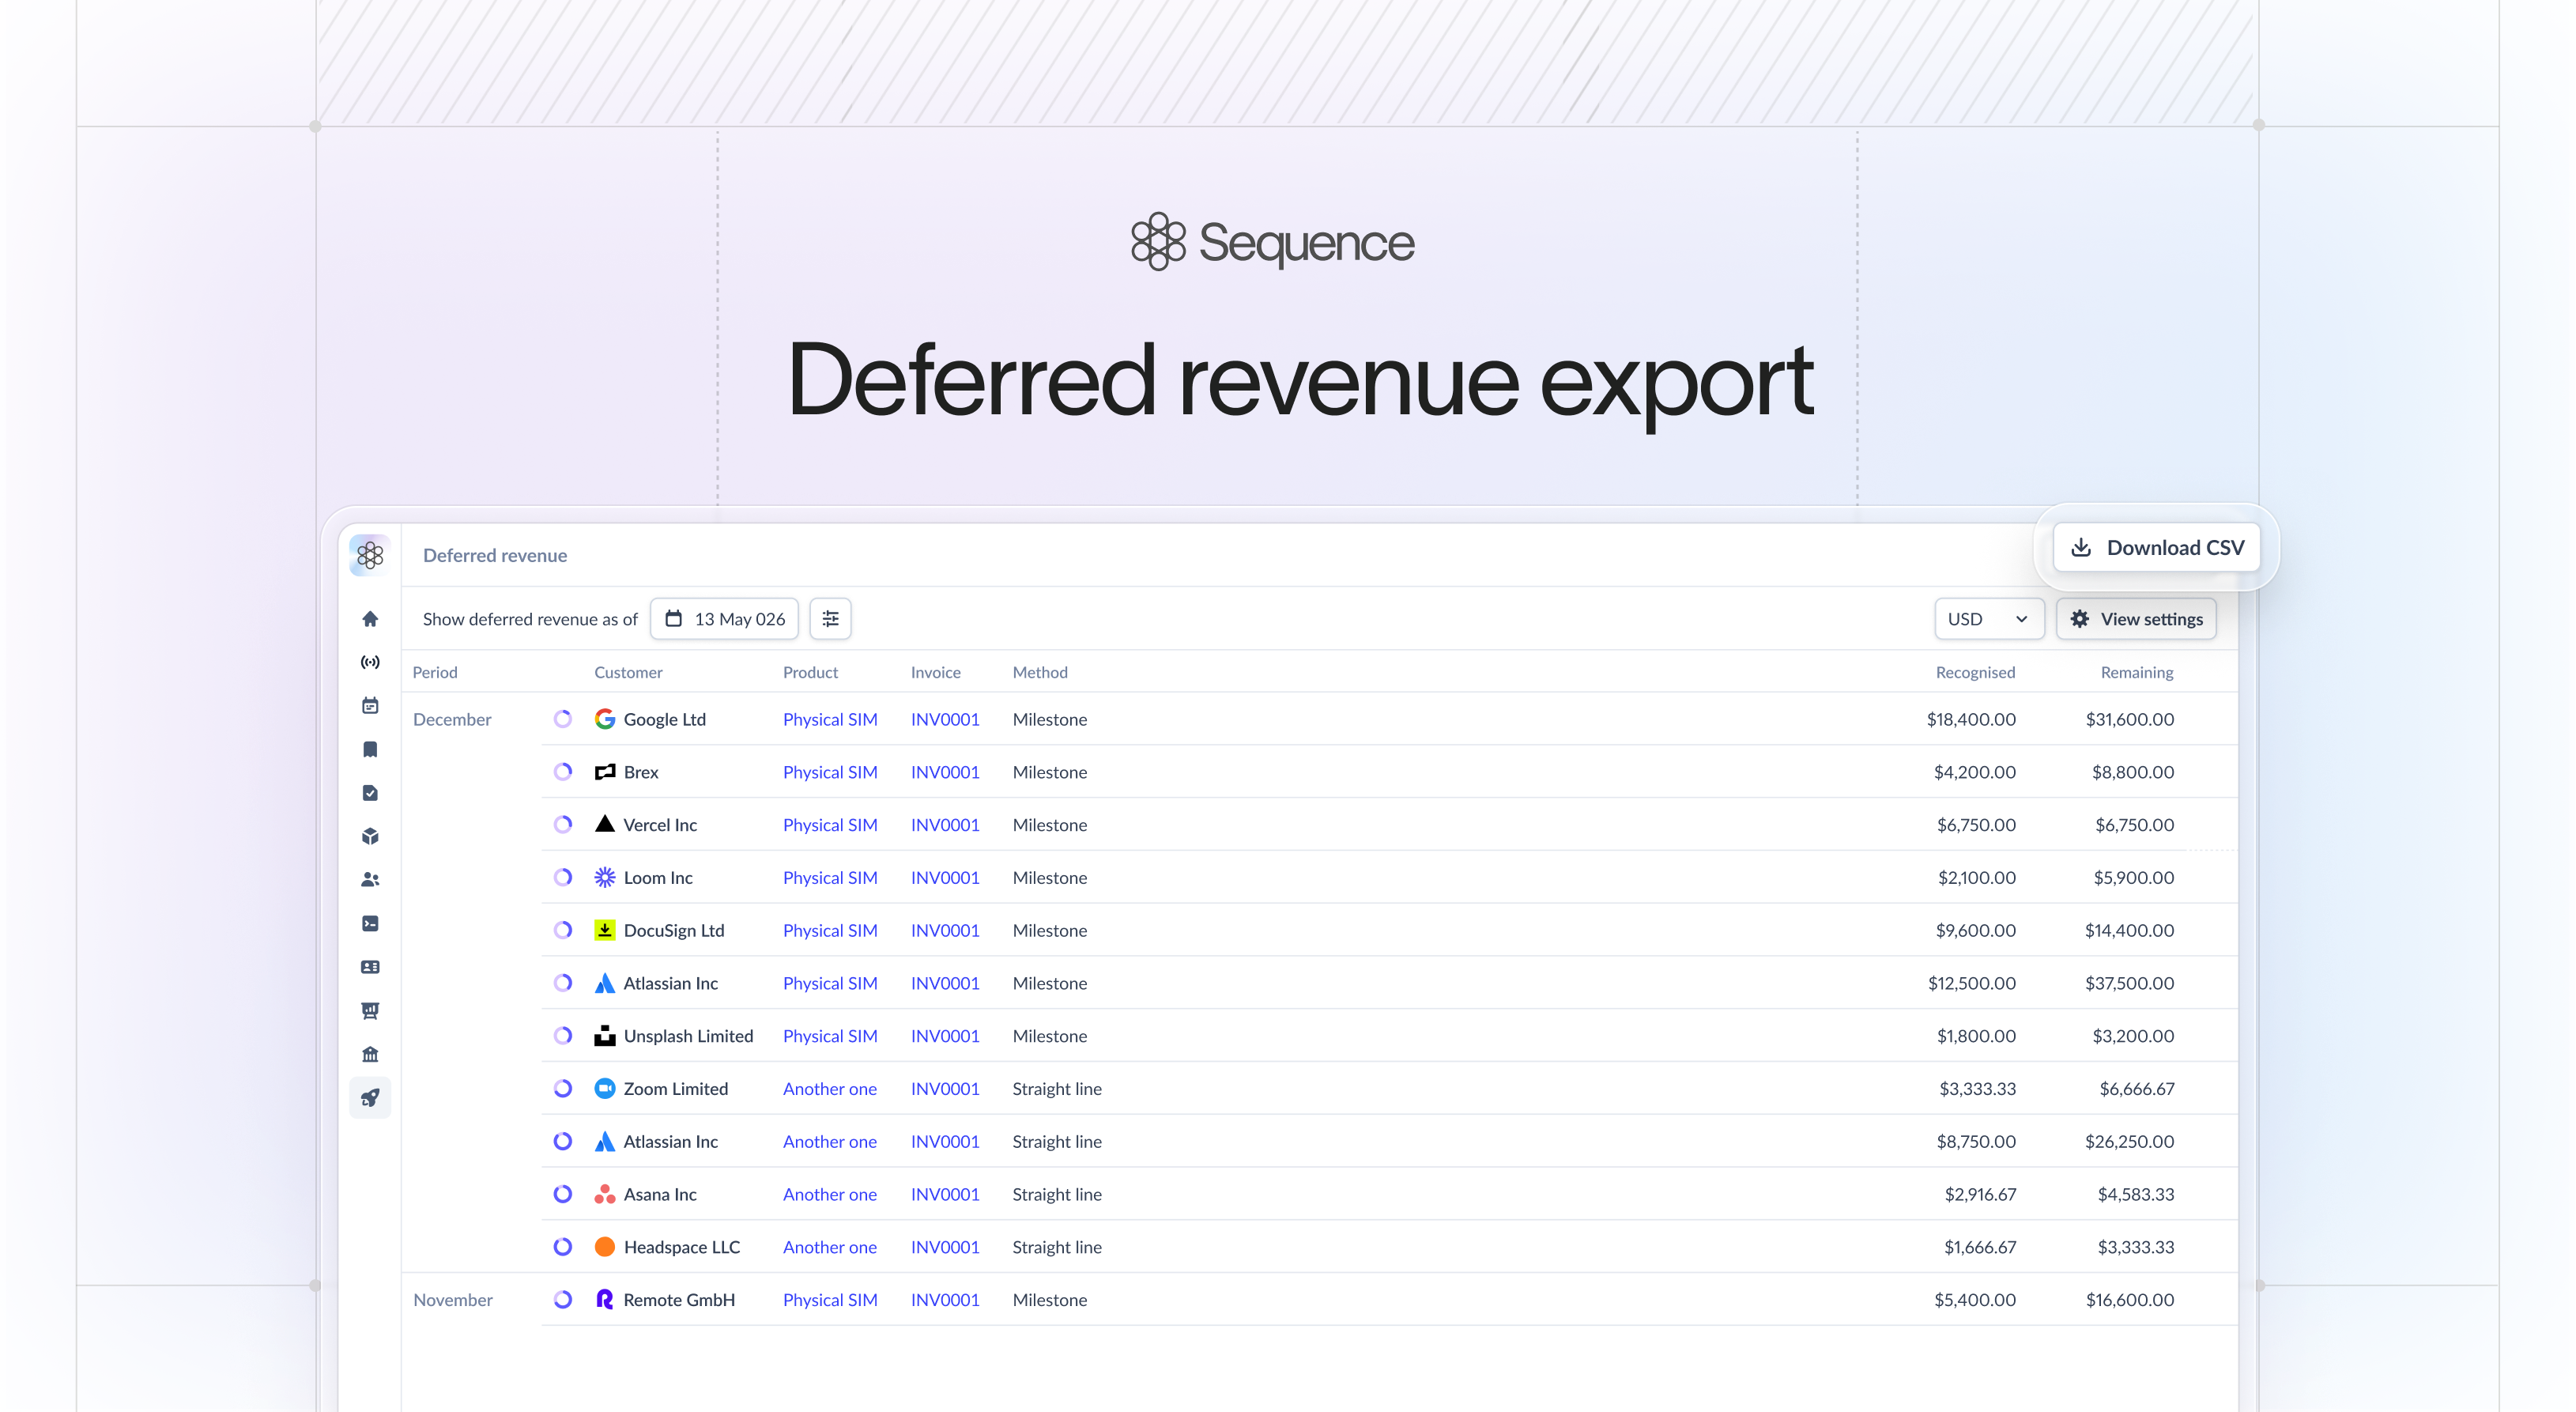Viewport: 2576px width, 1412px height.
Task: Open Physical SIM link for DocuSign Ltd
Action: (830, 930)
